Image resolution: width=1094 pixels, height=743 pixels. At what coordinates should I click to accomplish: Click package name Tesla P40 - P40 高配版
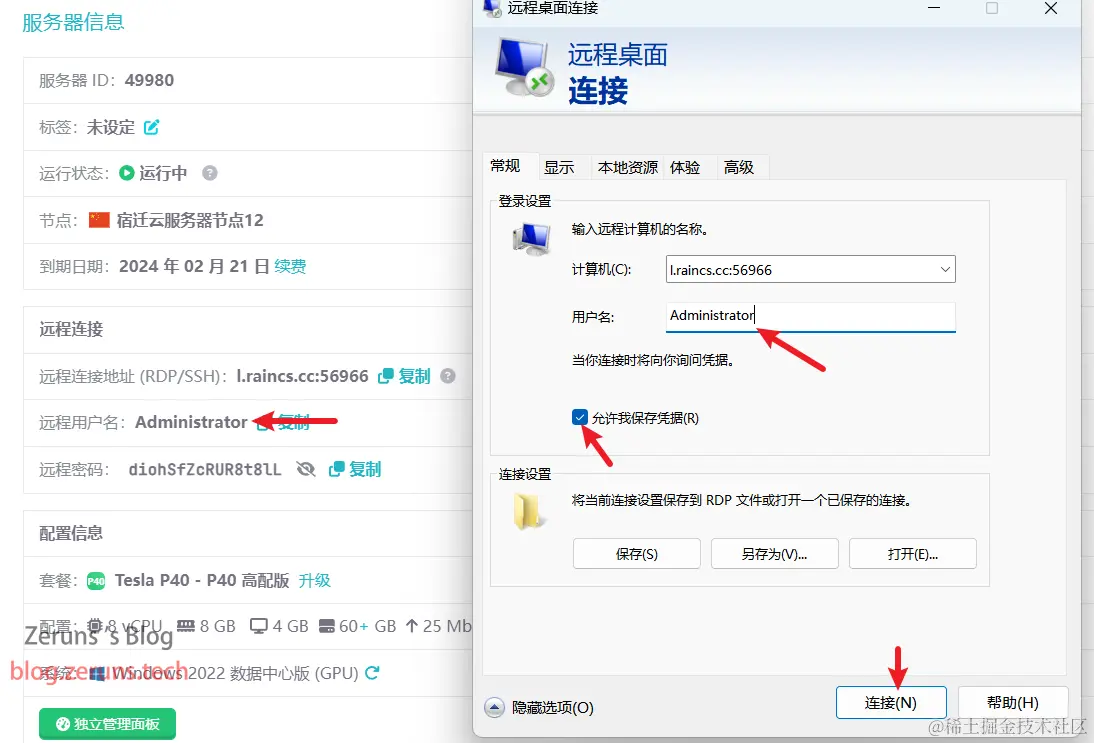pos(202,580)
